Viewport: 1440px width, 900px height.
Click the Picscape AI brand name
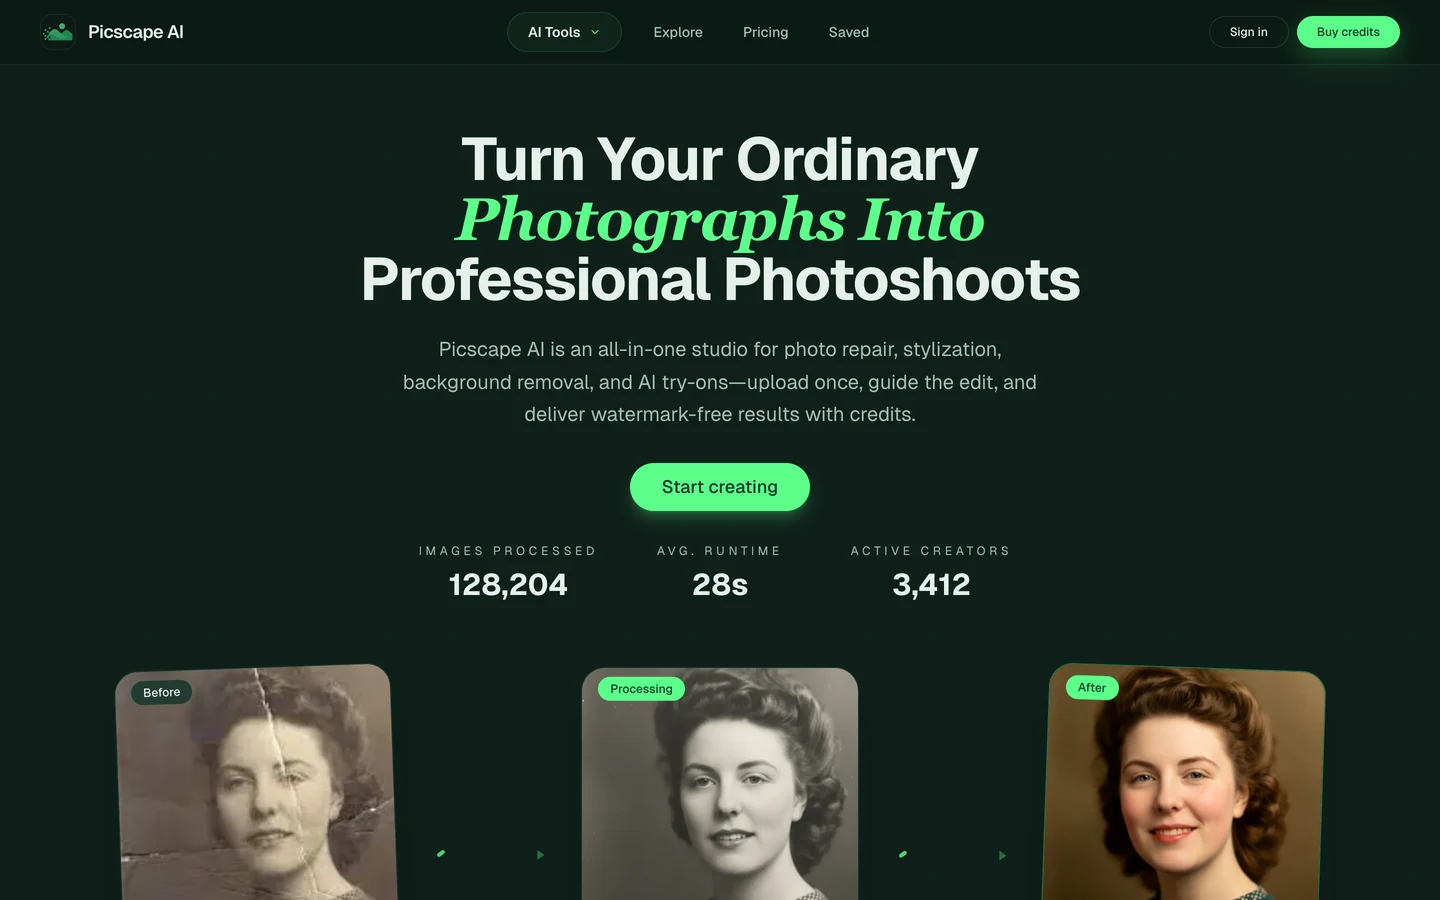click(x=136, y=32)
